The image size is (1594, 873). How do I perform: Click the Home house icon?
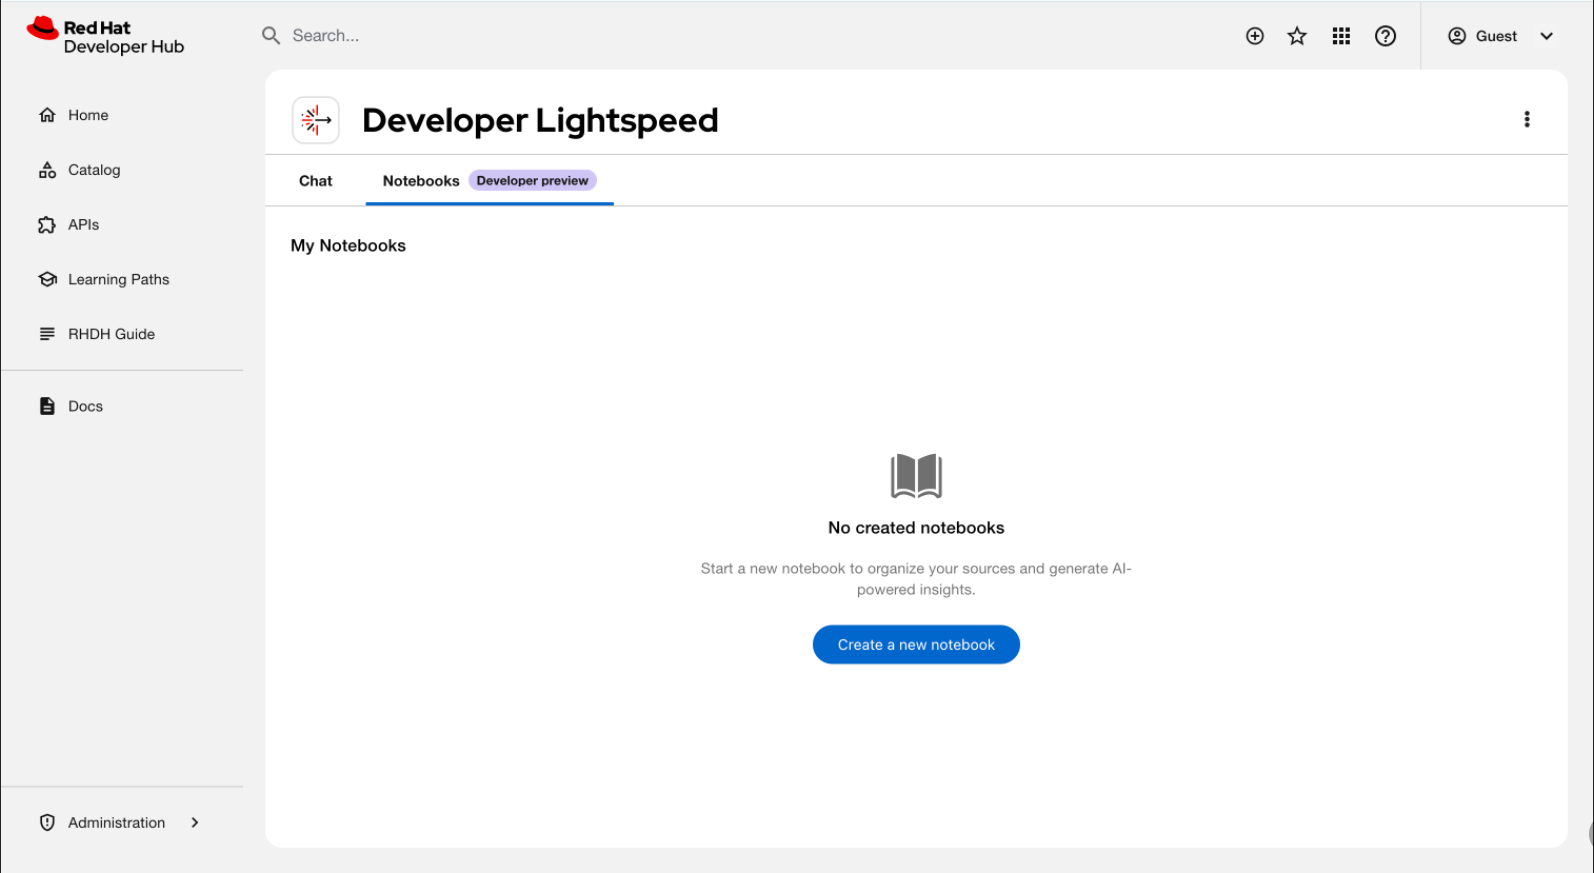(47, 115)
